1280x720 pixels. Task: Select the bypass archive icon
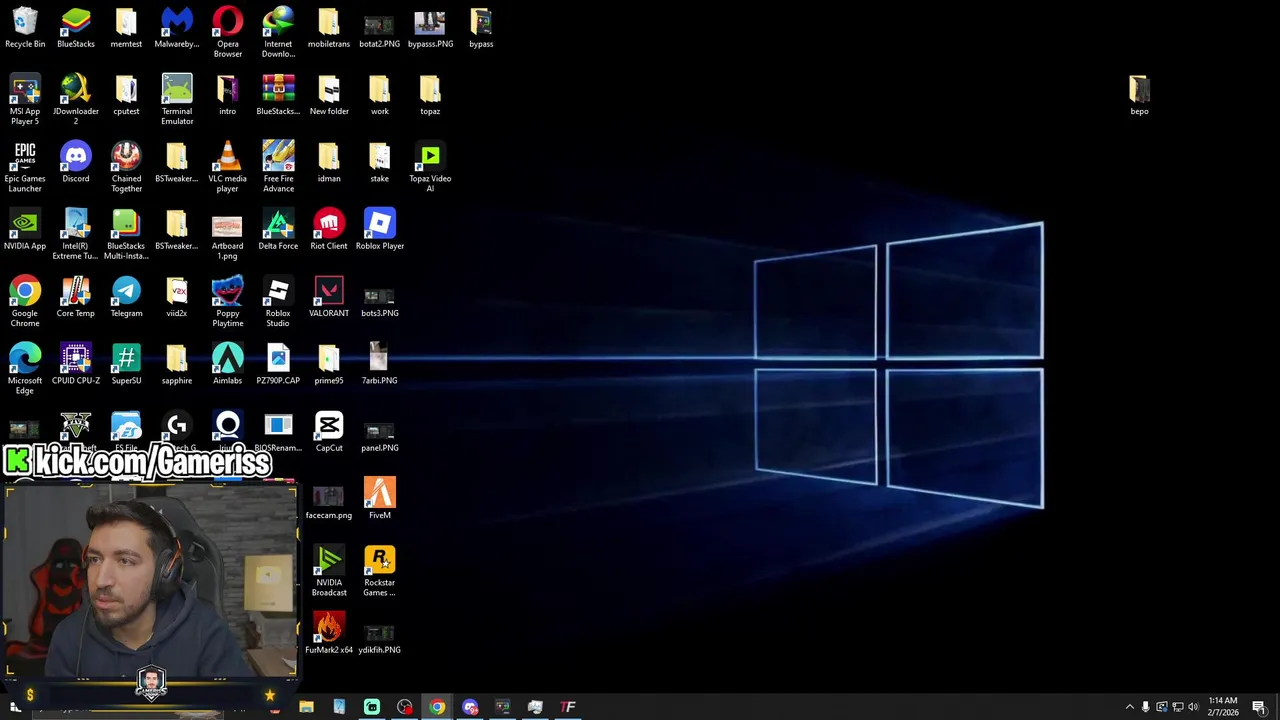click(x=481, y=28)
